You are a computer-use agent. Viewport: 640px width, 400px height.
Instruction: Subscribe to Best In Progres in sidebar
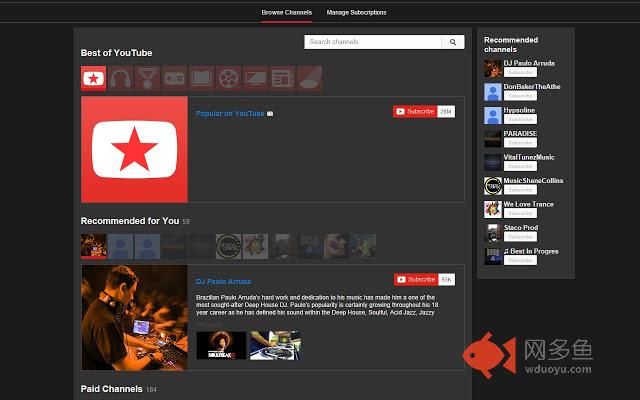coord(520,260)
